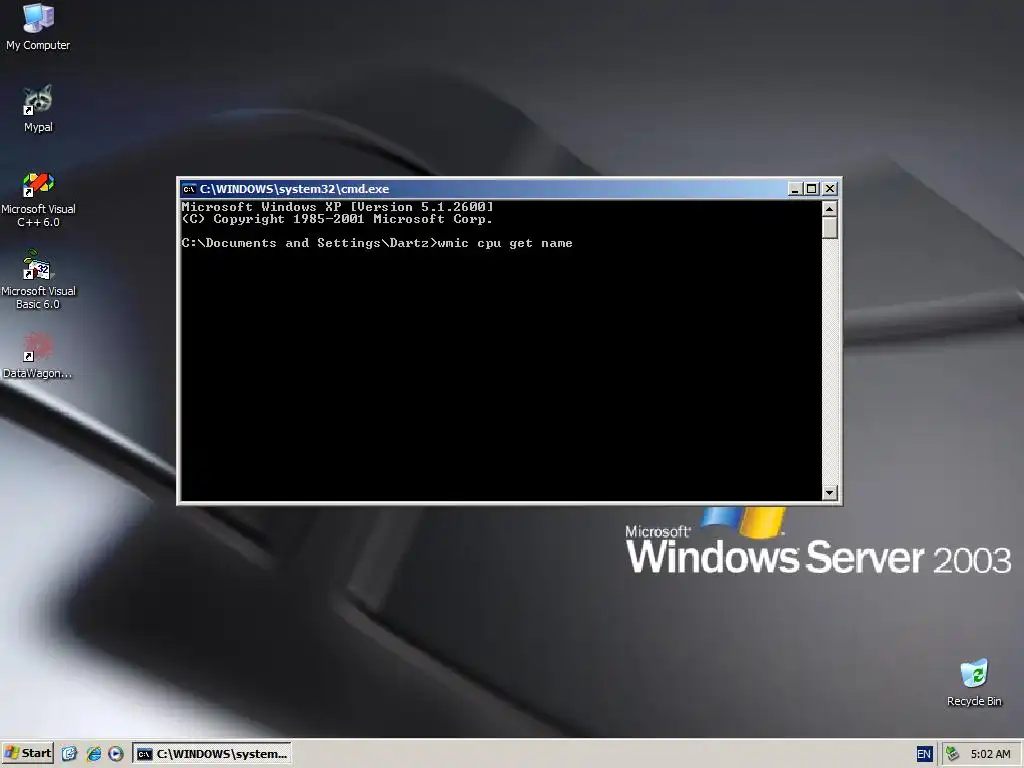Open the My Computer desktop icon

click(38, 27)
